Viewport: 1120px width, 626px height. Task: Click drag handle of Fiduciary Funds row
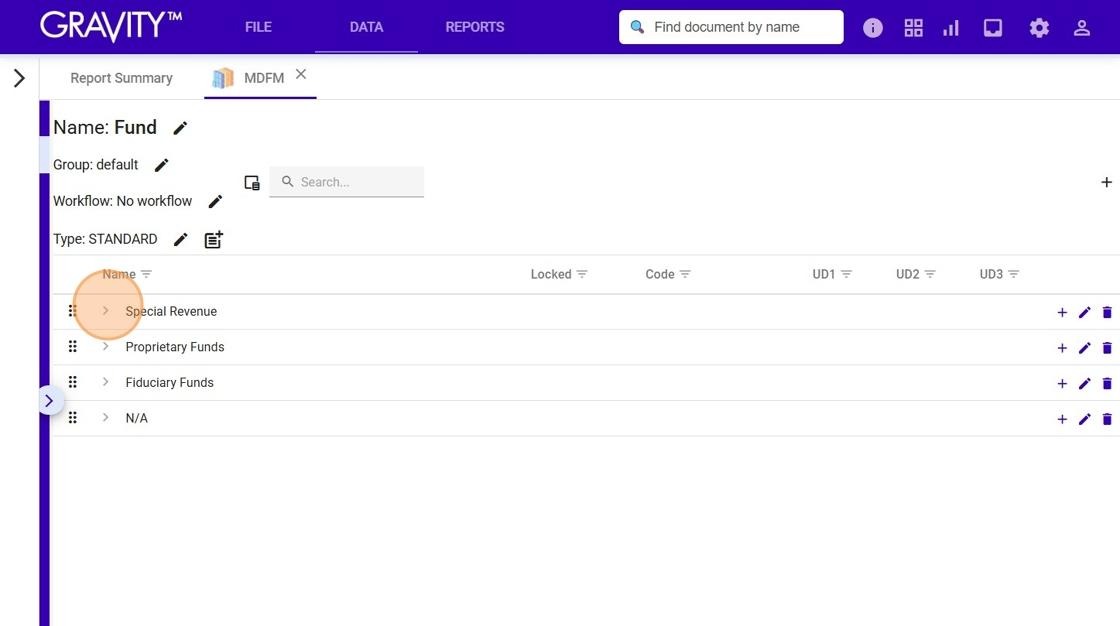tap(72, 382)
